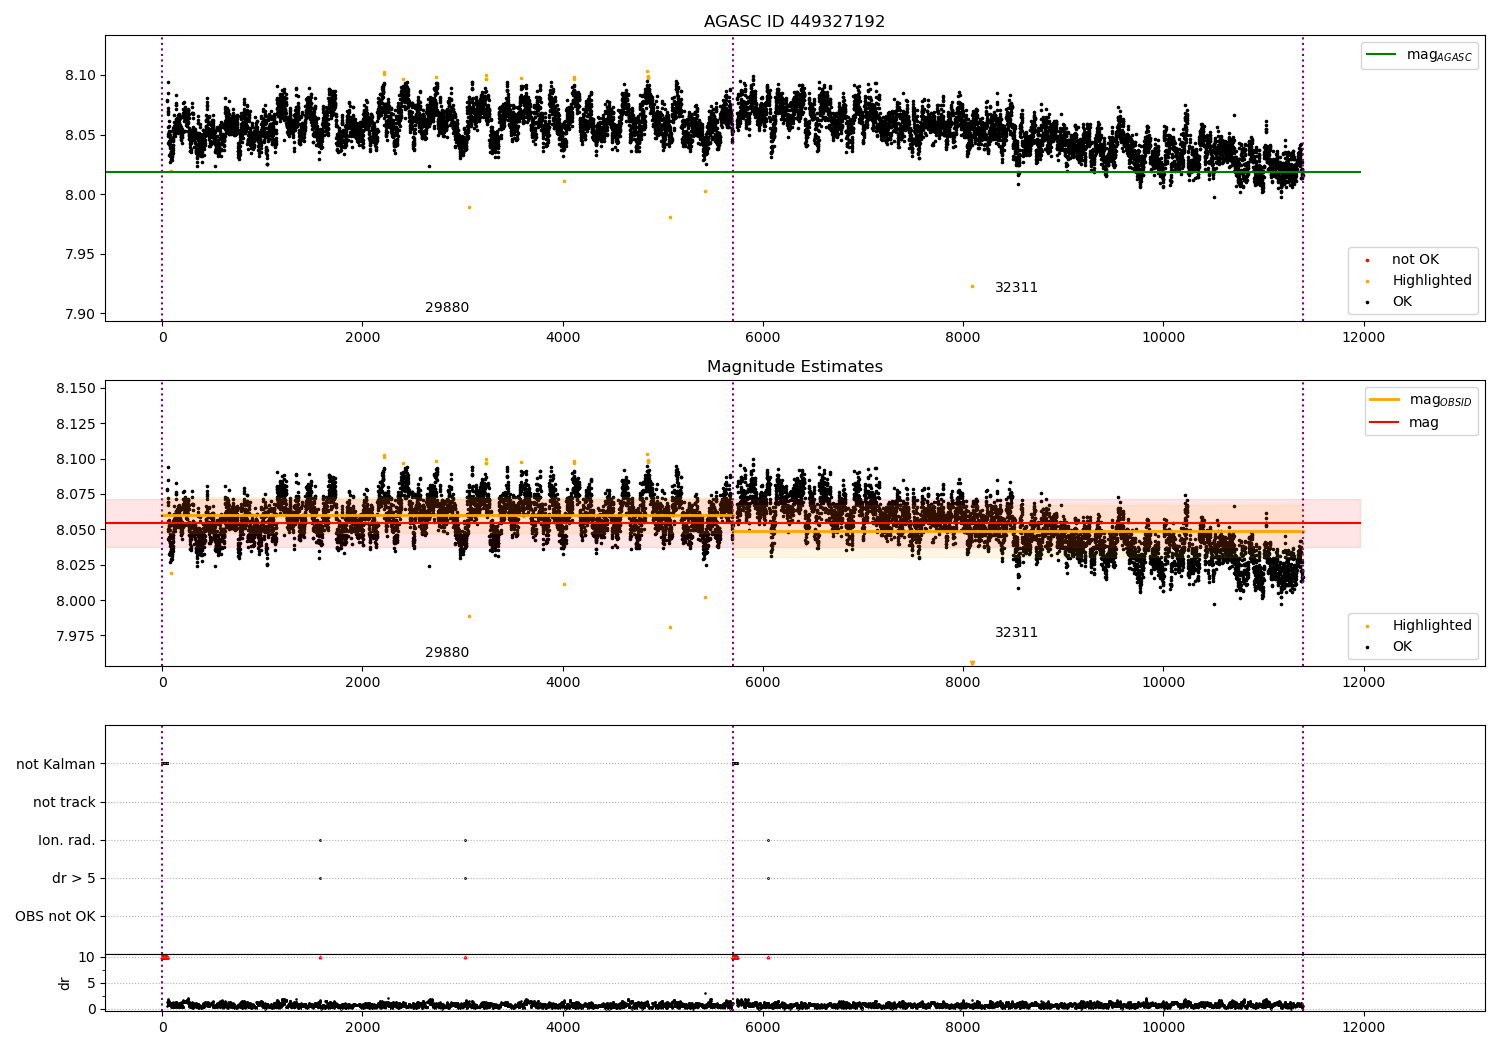Click the 32311 label in the top plot
The width and height of the screenshot is (1500, 1050).
tap(1016, 288)
